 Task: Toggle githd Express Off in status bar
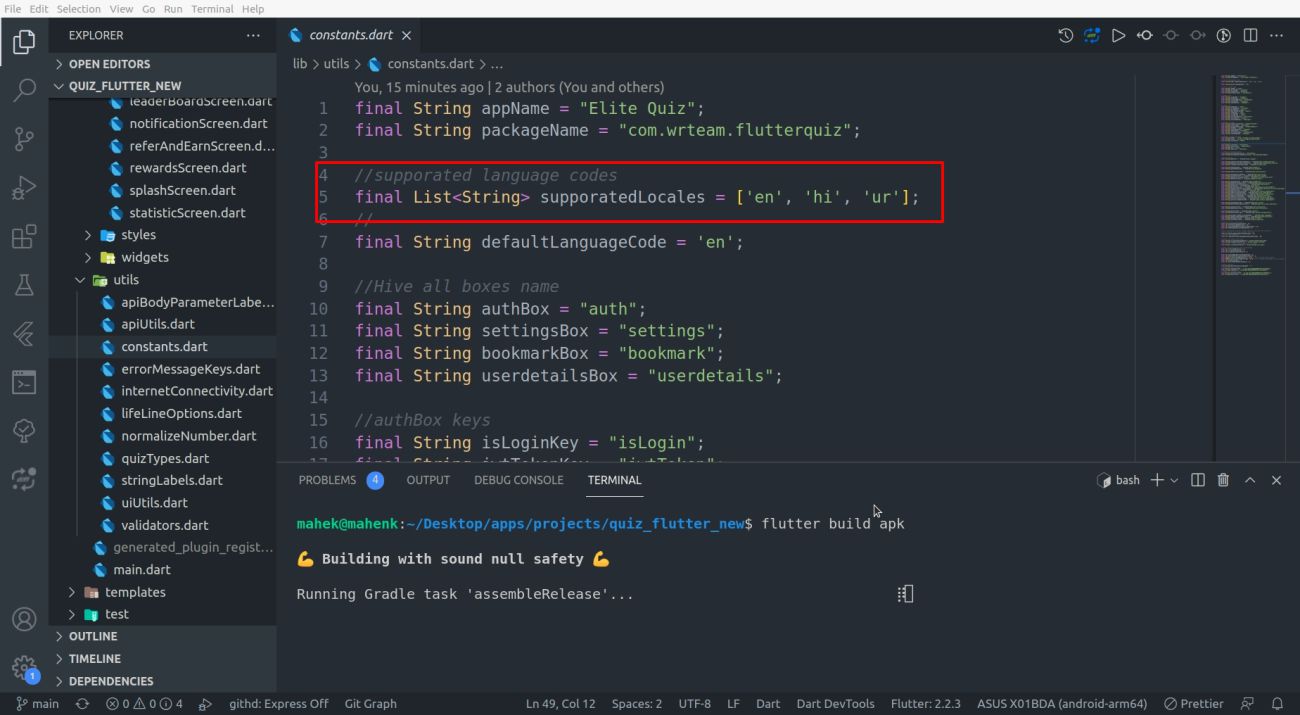pos(278,704)
